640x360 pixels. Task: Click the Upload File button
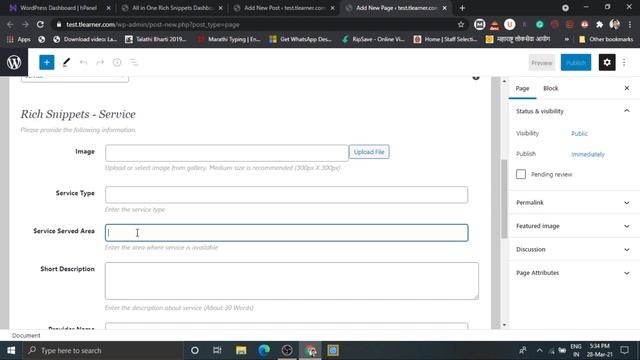(x=369, y=152)
